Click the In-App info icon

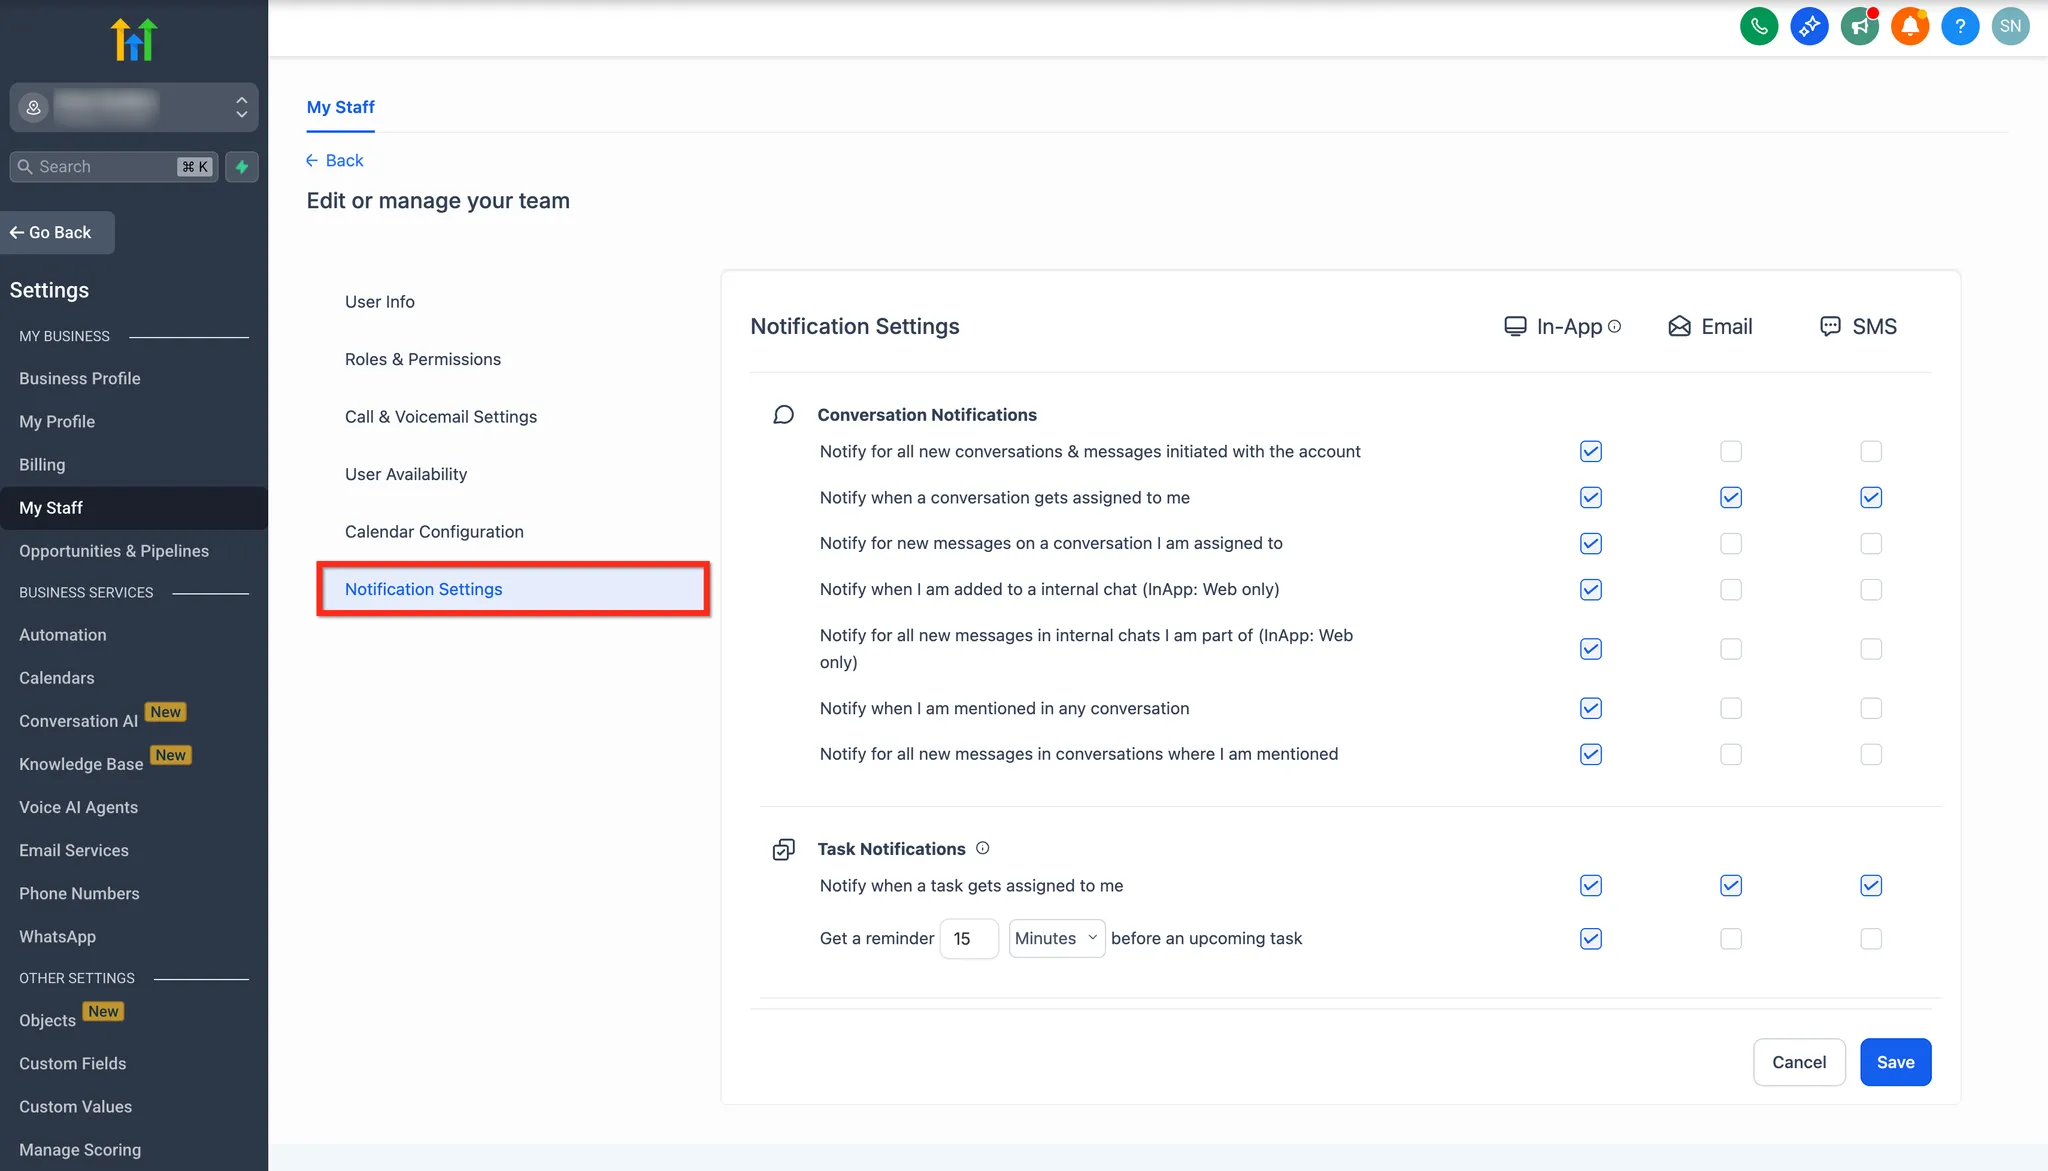(1614, 326)
